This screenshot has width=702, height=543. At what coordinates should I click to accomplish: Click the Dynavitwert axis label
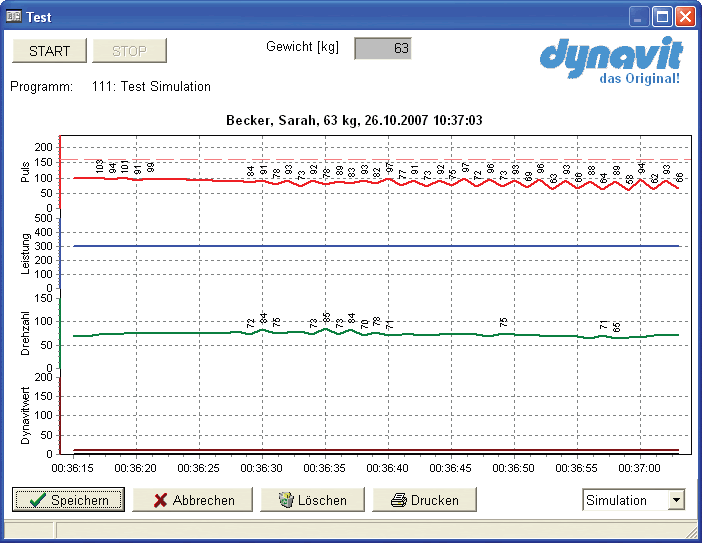tap(25, 415)
